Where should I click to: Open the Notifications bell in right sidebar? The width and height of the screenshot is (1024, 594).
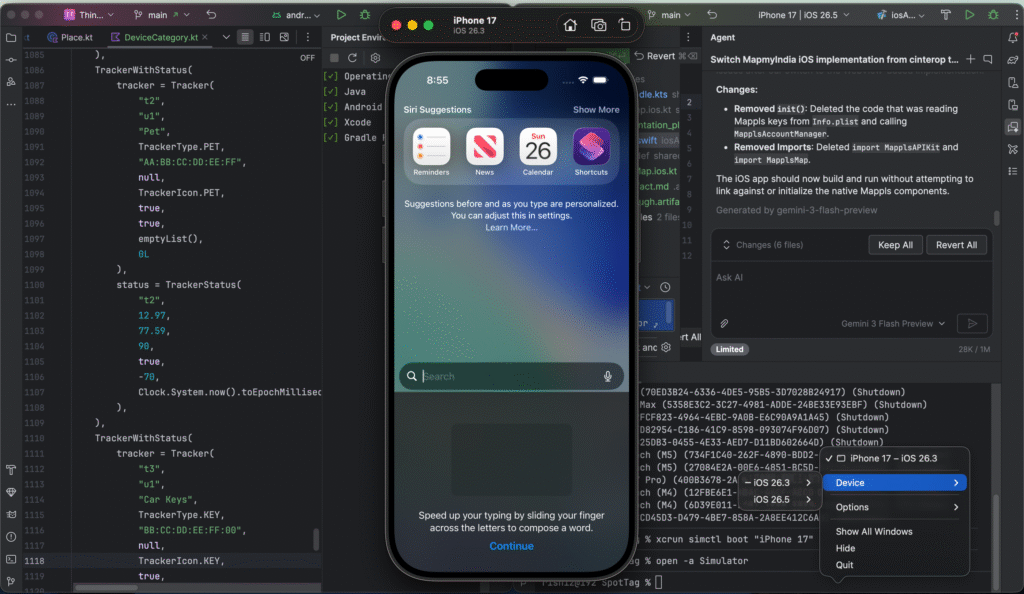click(1013, 38)
